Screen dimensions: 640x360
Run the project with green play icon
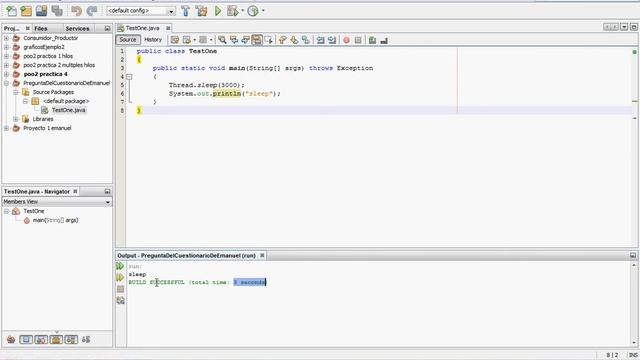pos(218,11)
